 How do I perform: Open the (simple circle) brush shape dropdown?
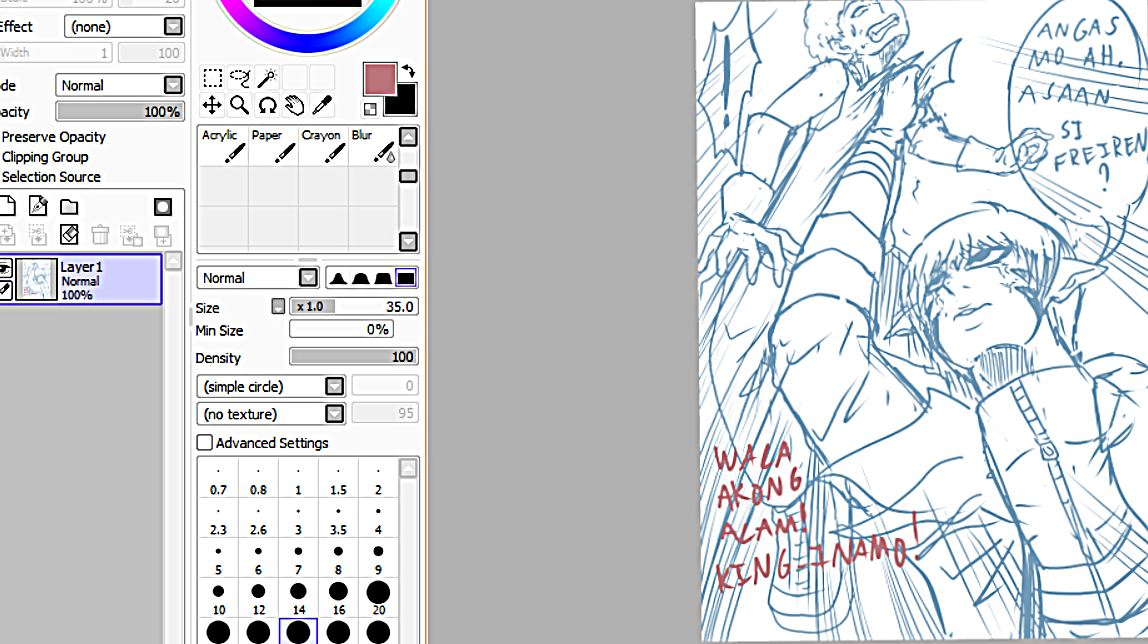tap(271, 386)
